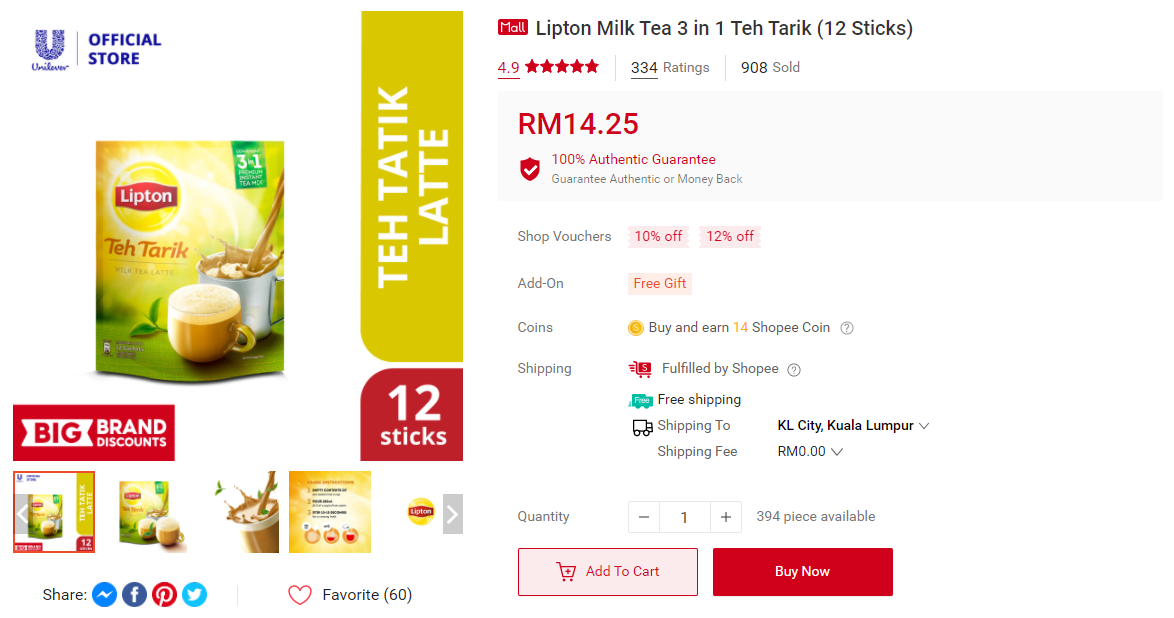1174x618 pixels.
Task: Share product on Twitter
Action: pyautogui.click(x=195, y=595)
